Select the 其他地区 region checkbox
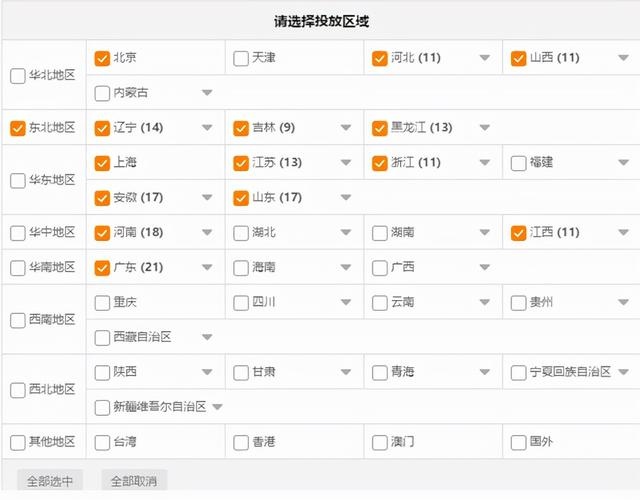 (18, 442)
